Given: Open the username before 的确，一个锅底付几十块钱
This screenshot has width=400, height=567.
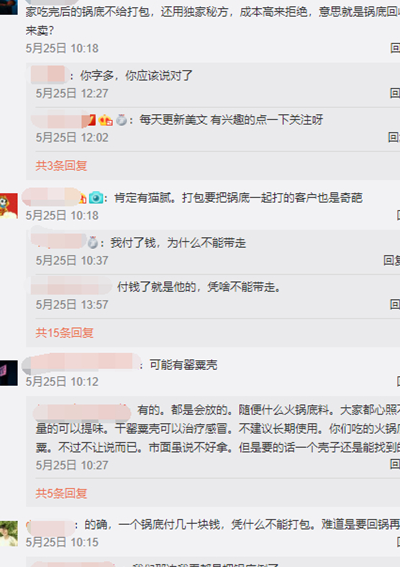Looking at the screenshot, I should click(51, 528).
